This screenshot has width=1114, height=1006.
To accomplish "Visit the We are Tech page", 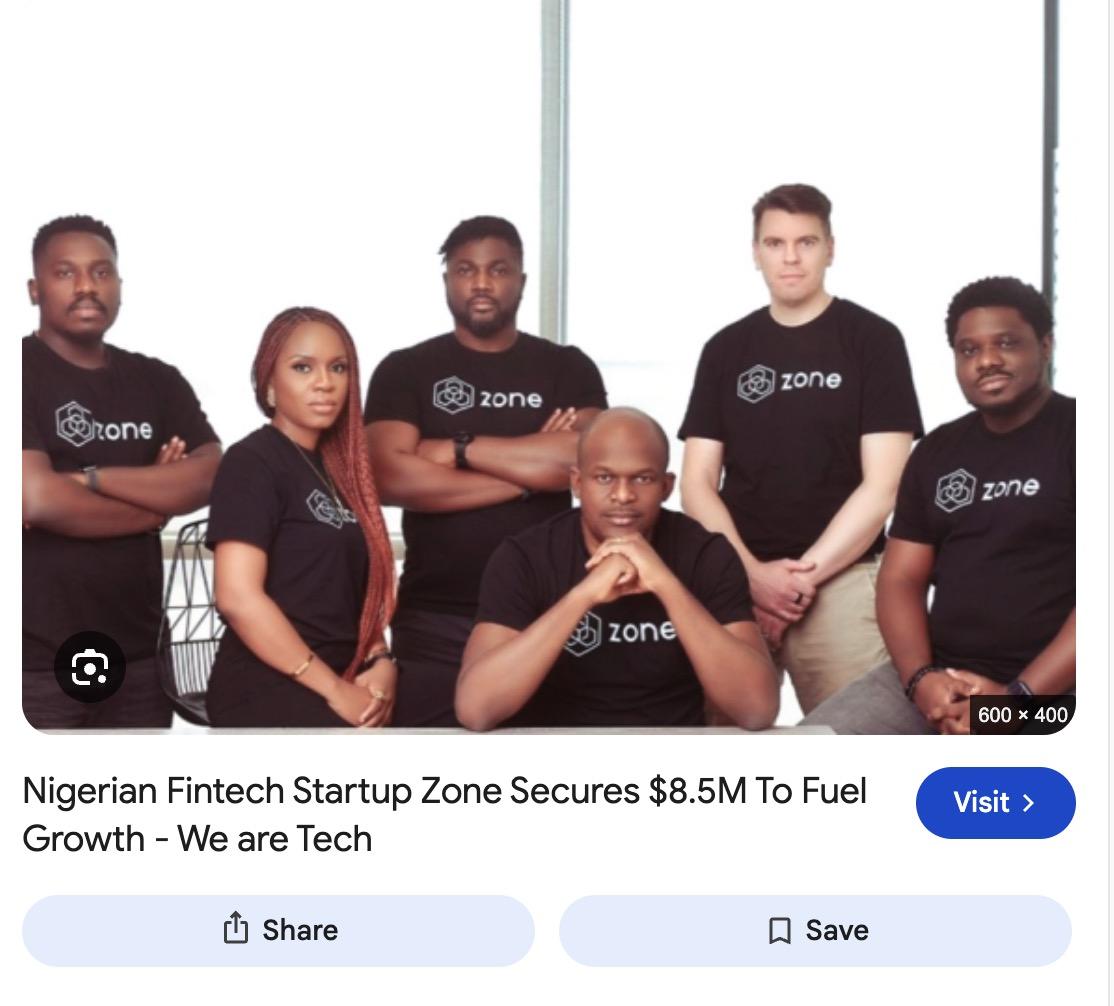I will pos(995,803).
